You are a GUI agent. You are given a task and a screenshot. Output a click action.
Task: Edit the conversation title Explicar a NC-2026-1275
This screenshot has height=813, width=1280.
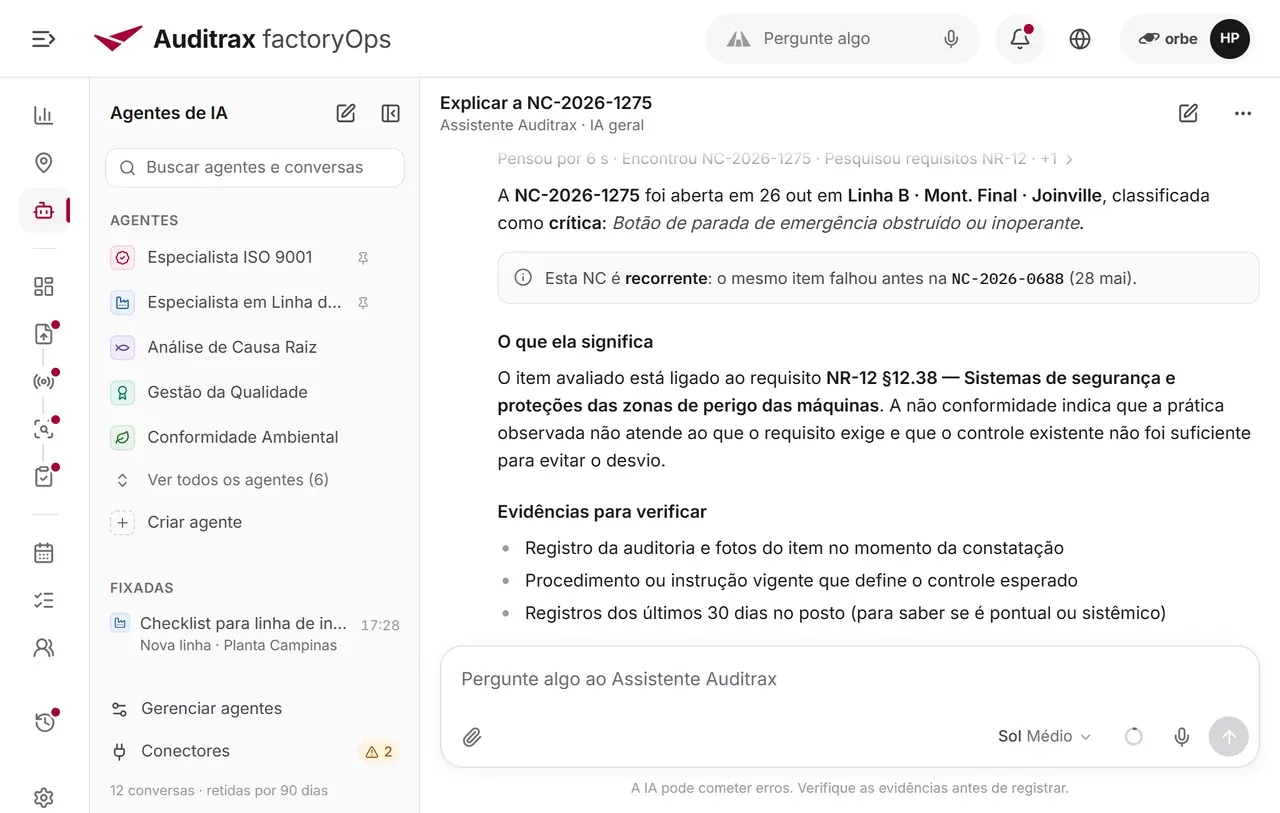click(1188, 113)
